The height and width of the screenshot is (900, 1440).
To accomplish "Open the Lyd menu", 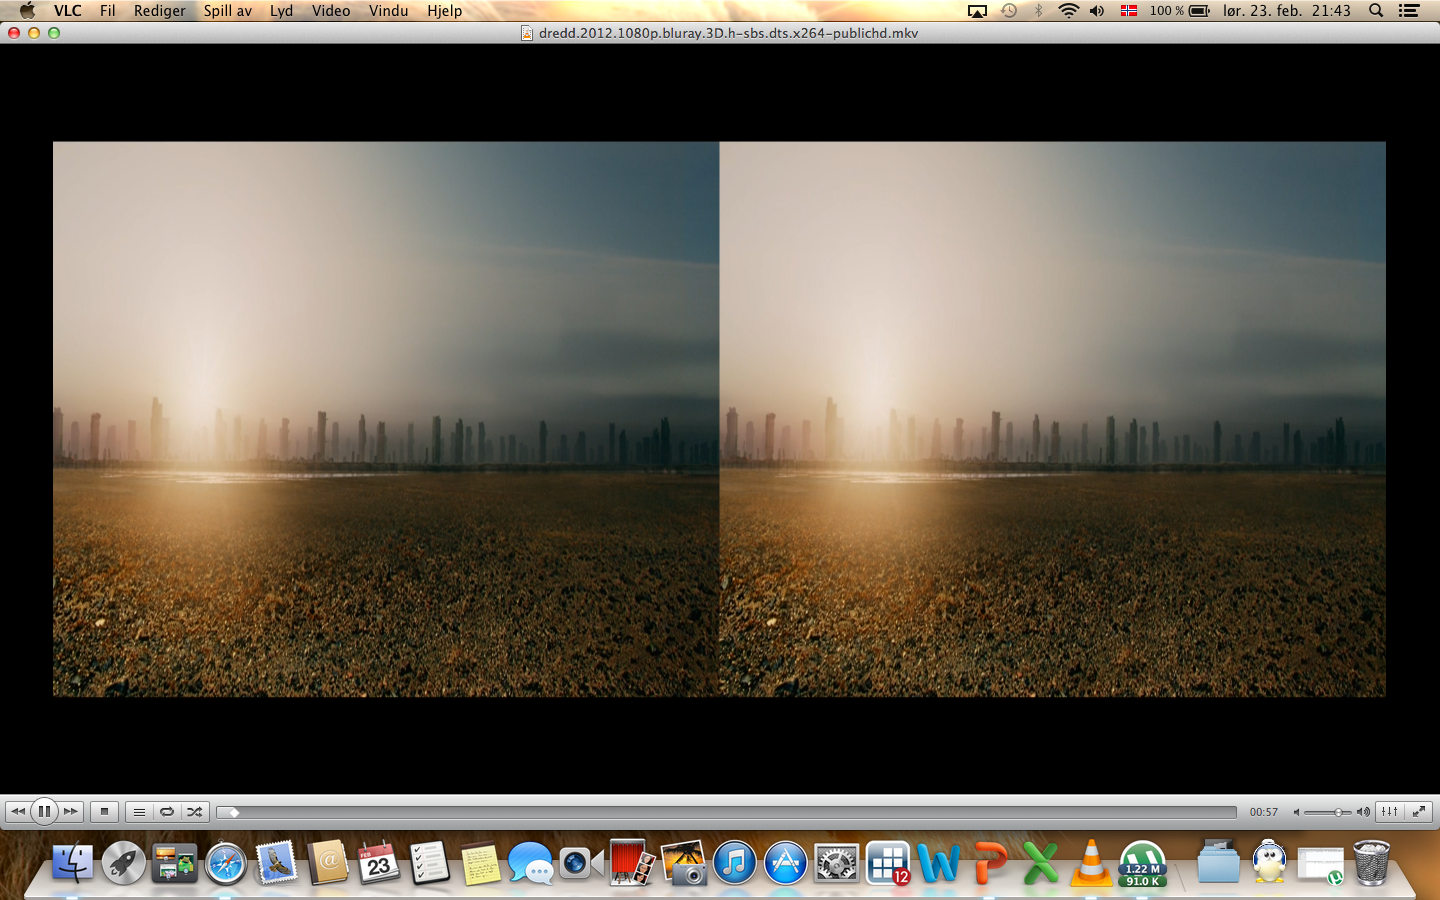I will [x=281, y=11].
